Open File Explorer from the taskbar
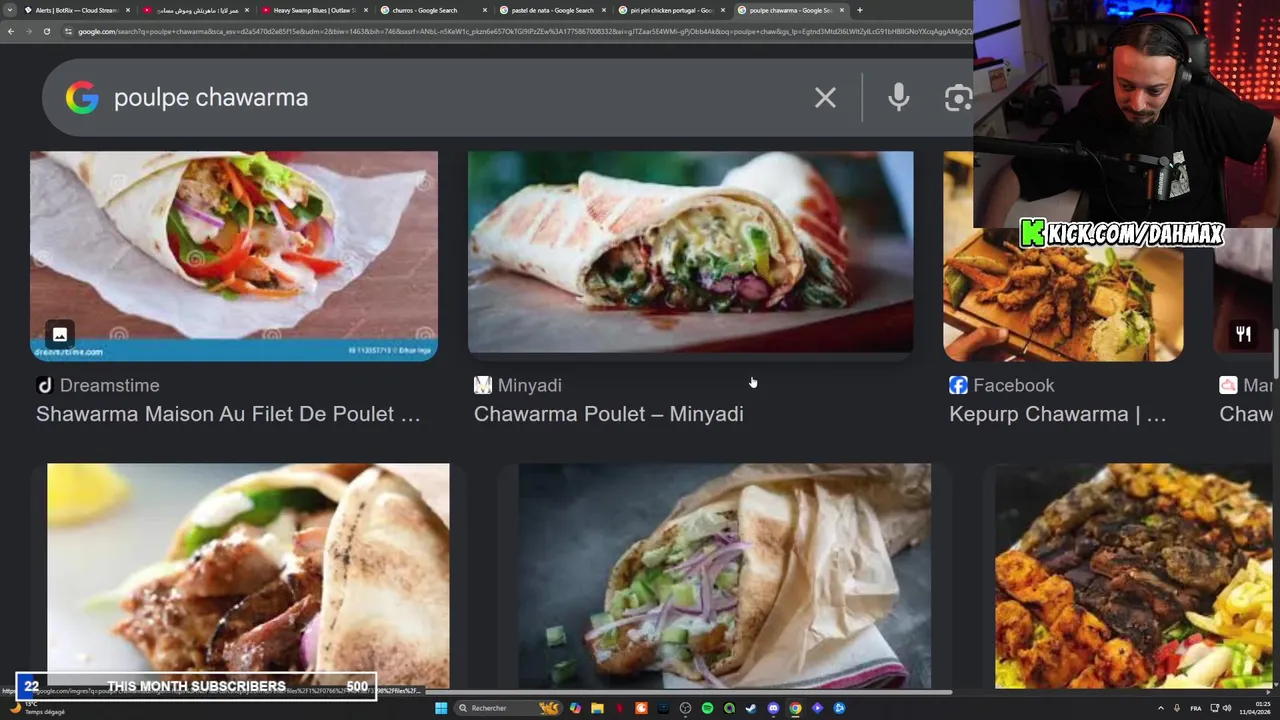1280x720 pixels. 597,708
